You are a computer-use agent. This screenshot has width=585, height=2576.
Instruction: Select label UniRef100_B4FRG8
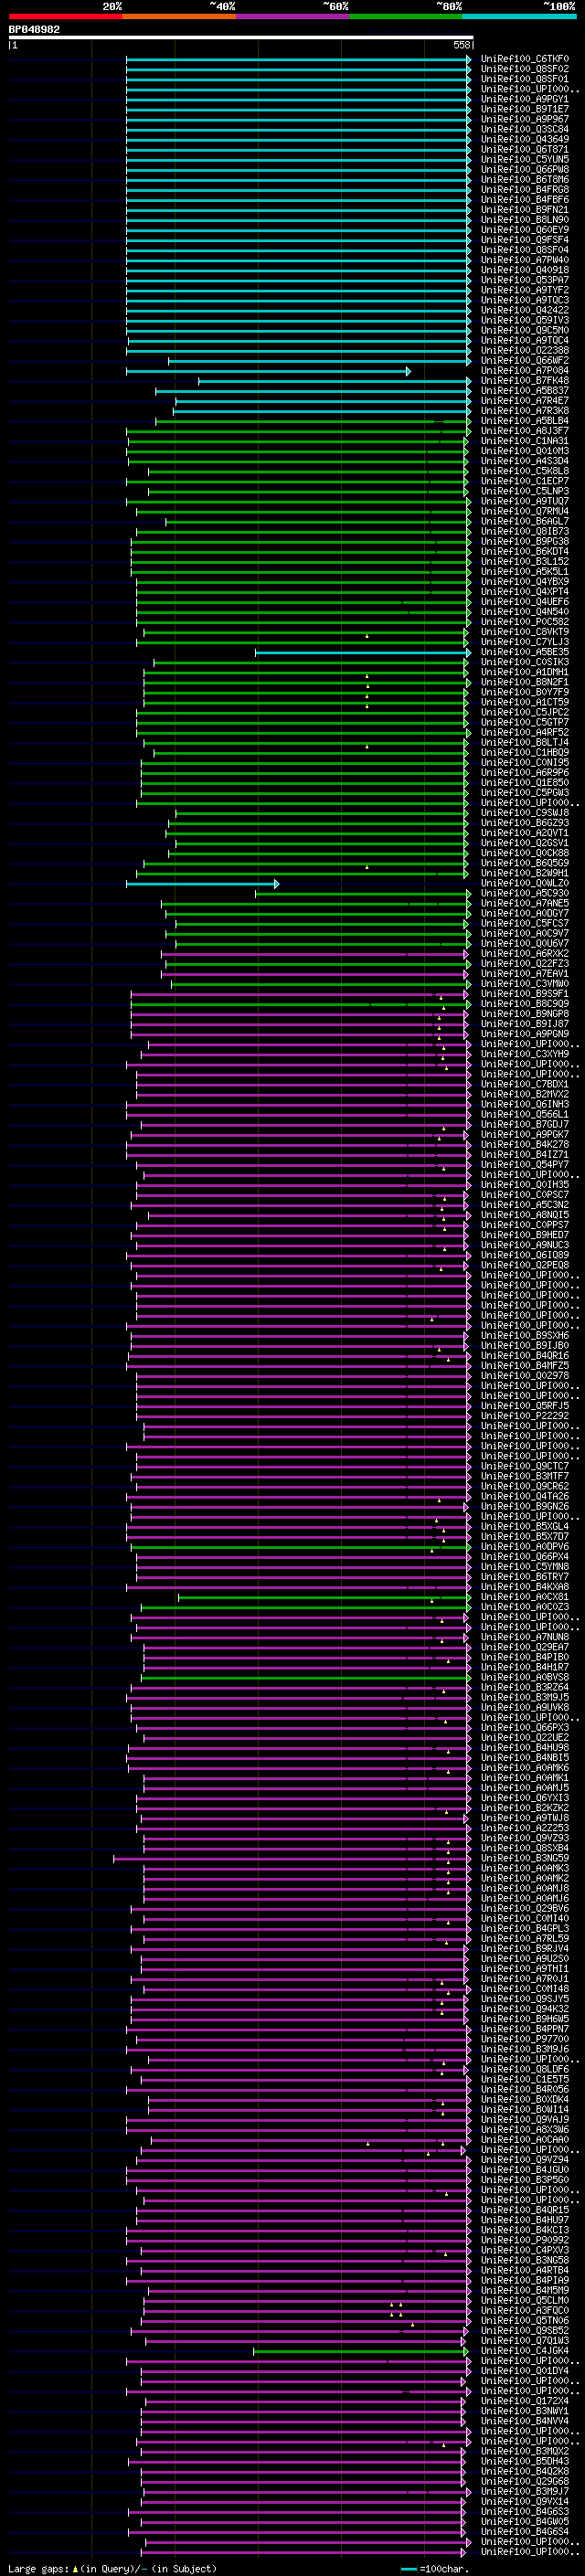[x=525, y=190]
